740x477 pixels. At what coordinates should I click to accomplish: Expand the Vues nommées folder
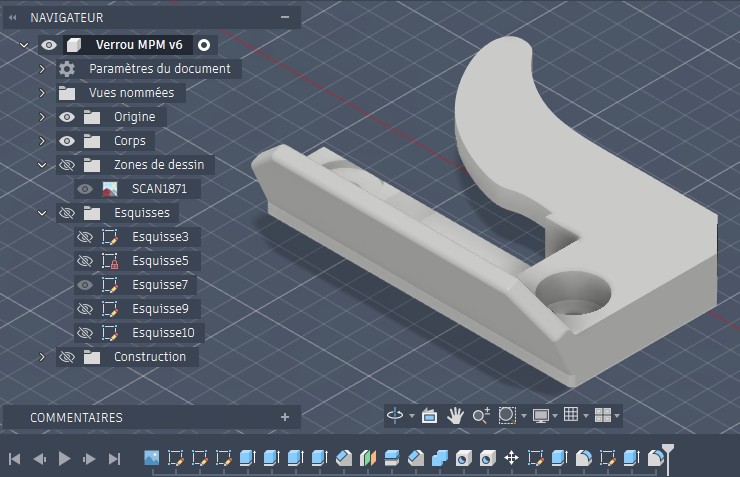(x=42, y=93)
